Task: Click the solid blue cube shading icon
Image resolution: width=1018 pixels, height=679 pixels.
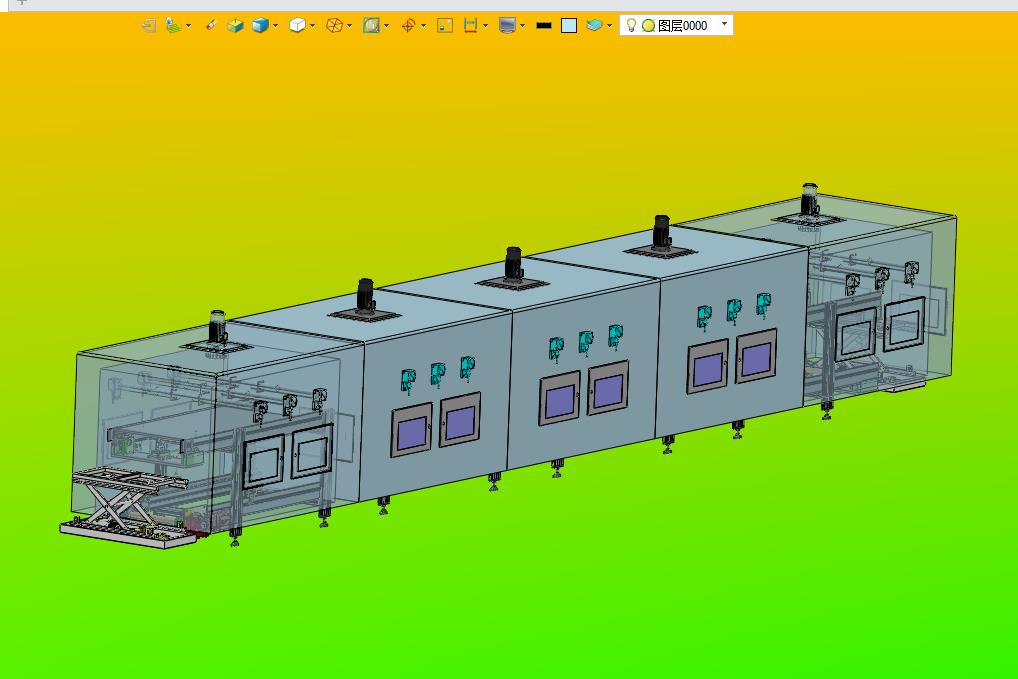Action: click(x=260, y=25)
